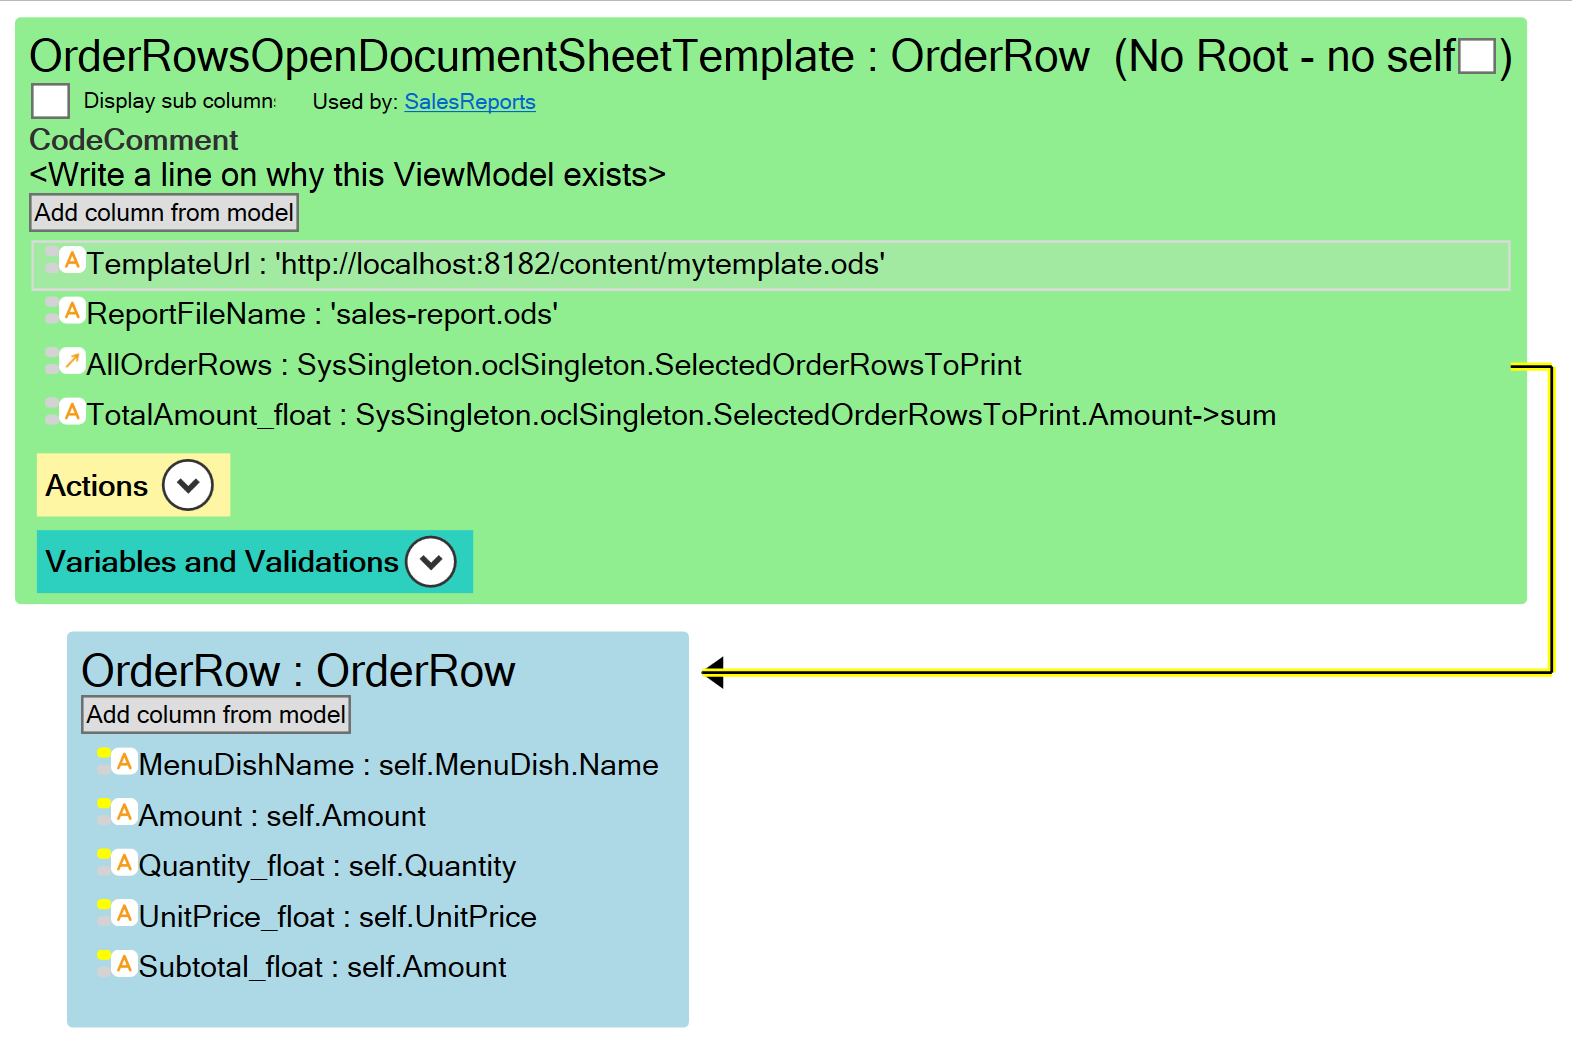This screenshot has height=1040, width=1572.
Task: Select the ReportFileName column expression
Action: [444, 315]
